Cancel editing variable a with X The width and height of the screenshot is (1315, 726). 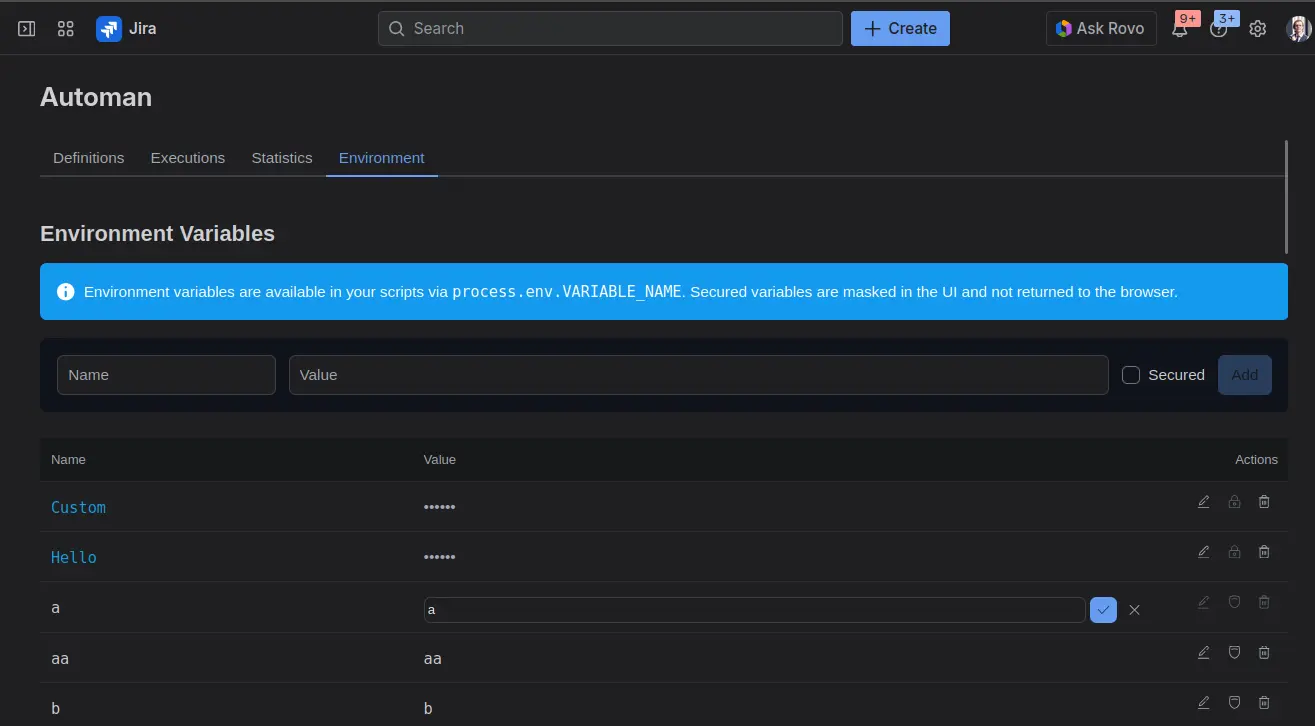(1134, 609)
